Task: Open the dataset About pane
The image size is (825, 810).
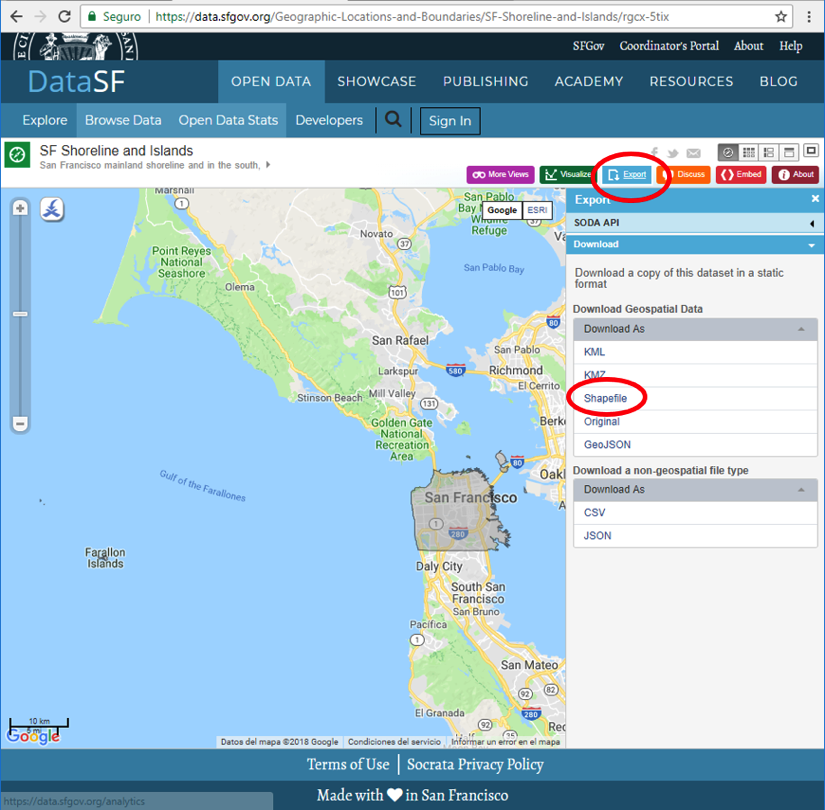Action: pyautogui.click(x=796, y=175)
